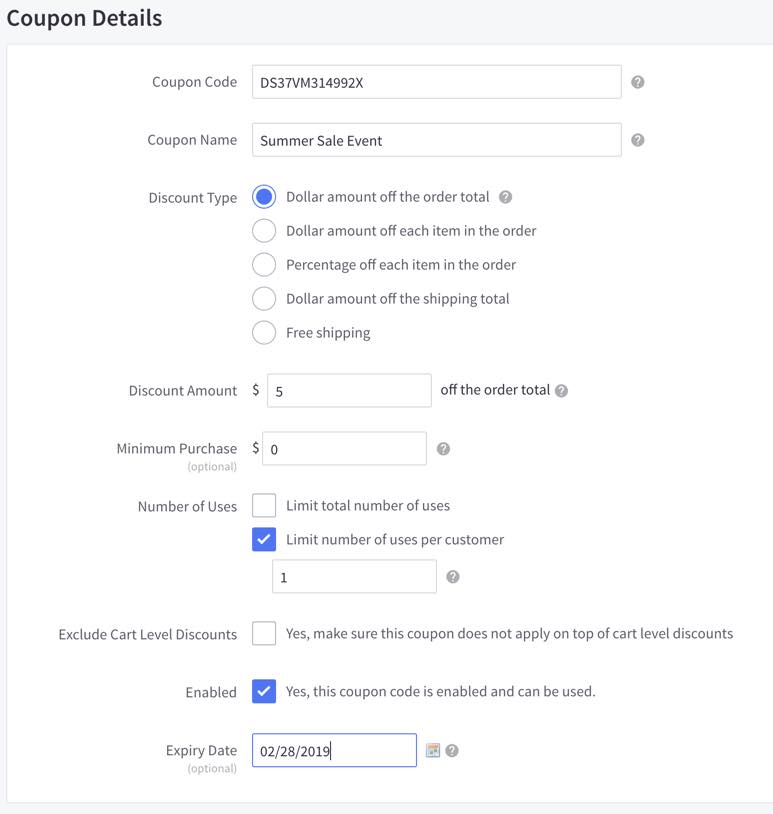Select 'Percentage off each item in the order'
This screenshot has height=814, width=773.
click(264, 264)
